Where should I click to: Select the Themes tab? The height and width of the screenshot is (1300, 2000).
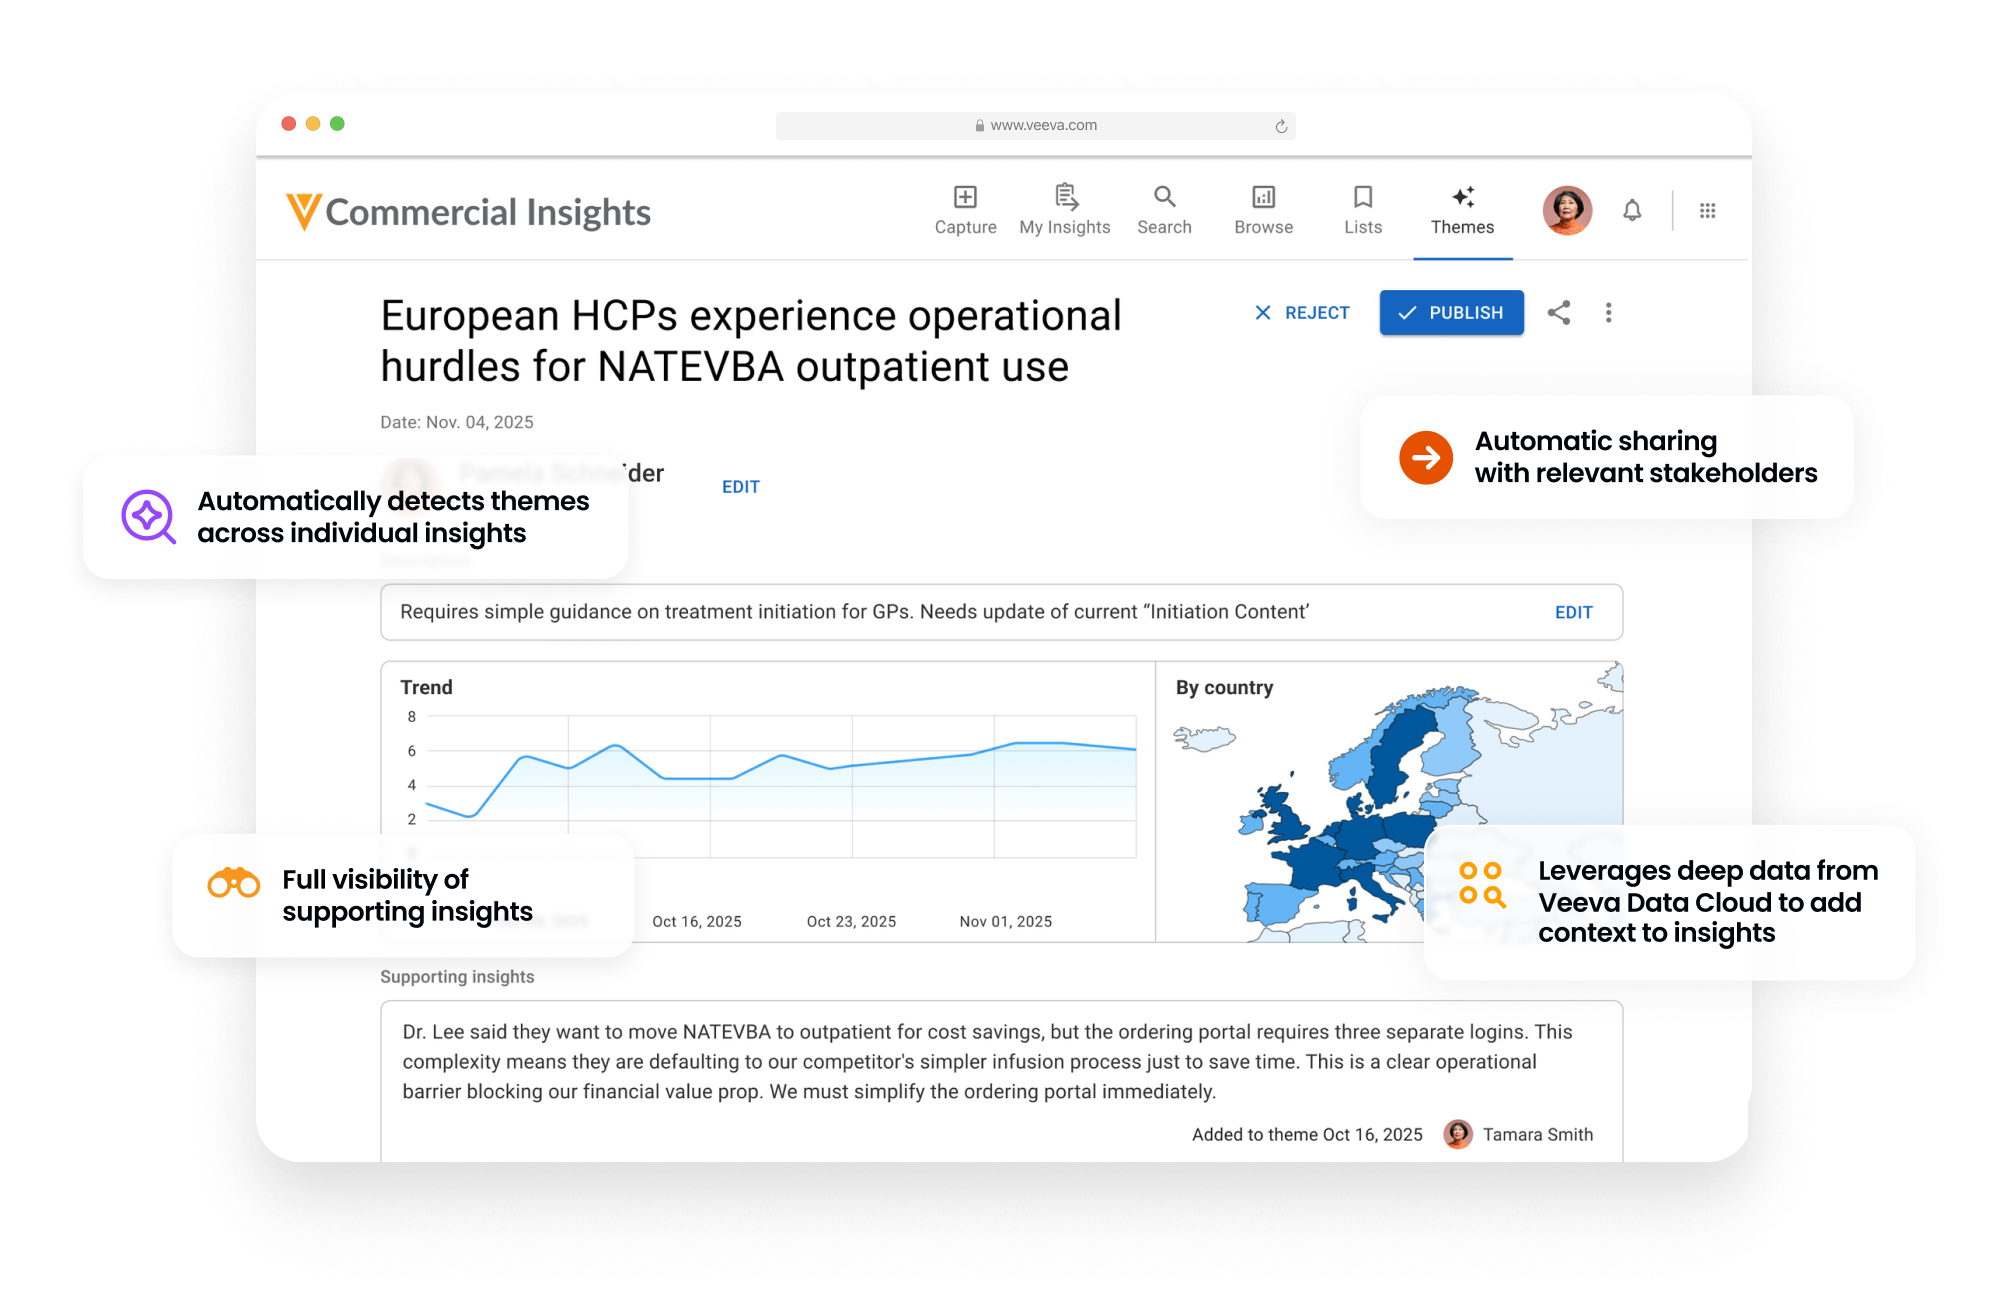(x=1462, y=210)
